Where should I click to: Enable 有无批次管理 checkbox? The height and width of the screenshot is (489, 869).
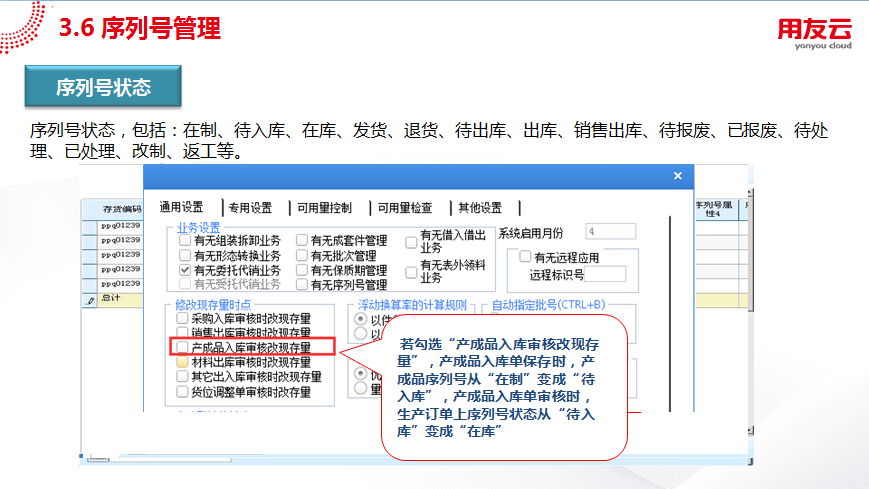click(x=301, y=256)
